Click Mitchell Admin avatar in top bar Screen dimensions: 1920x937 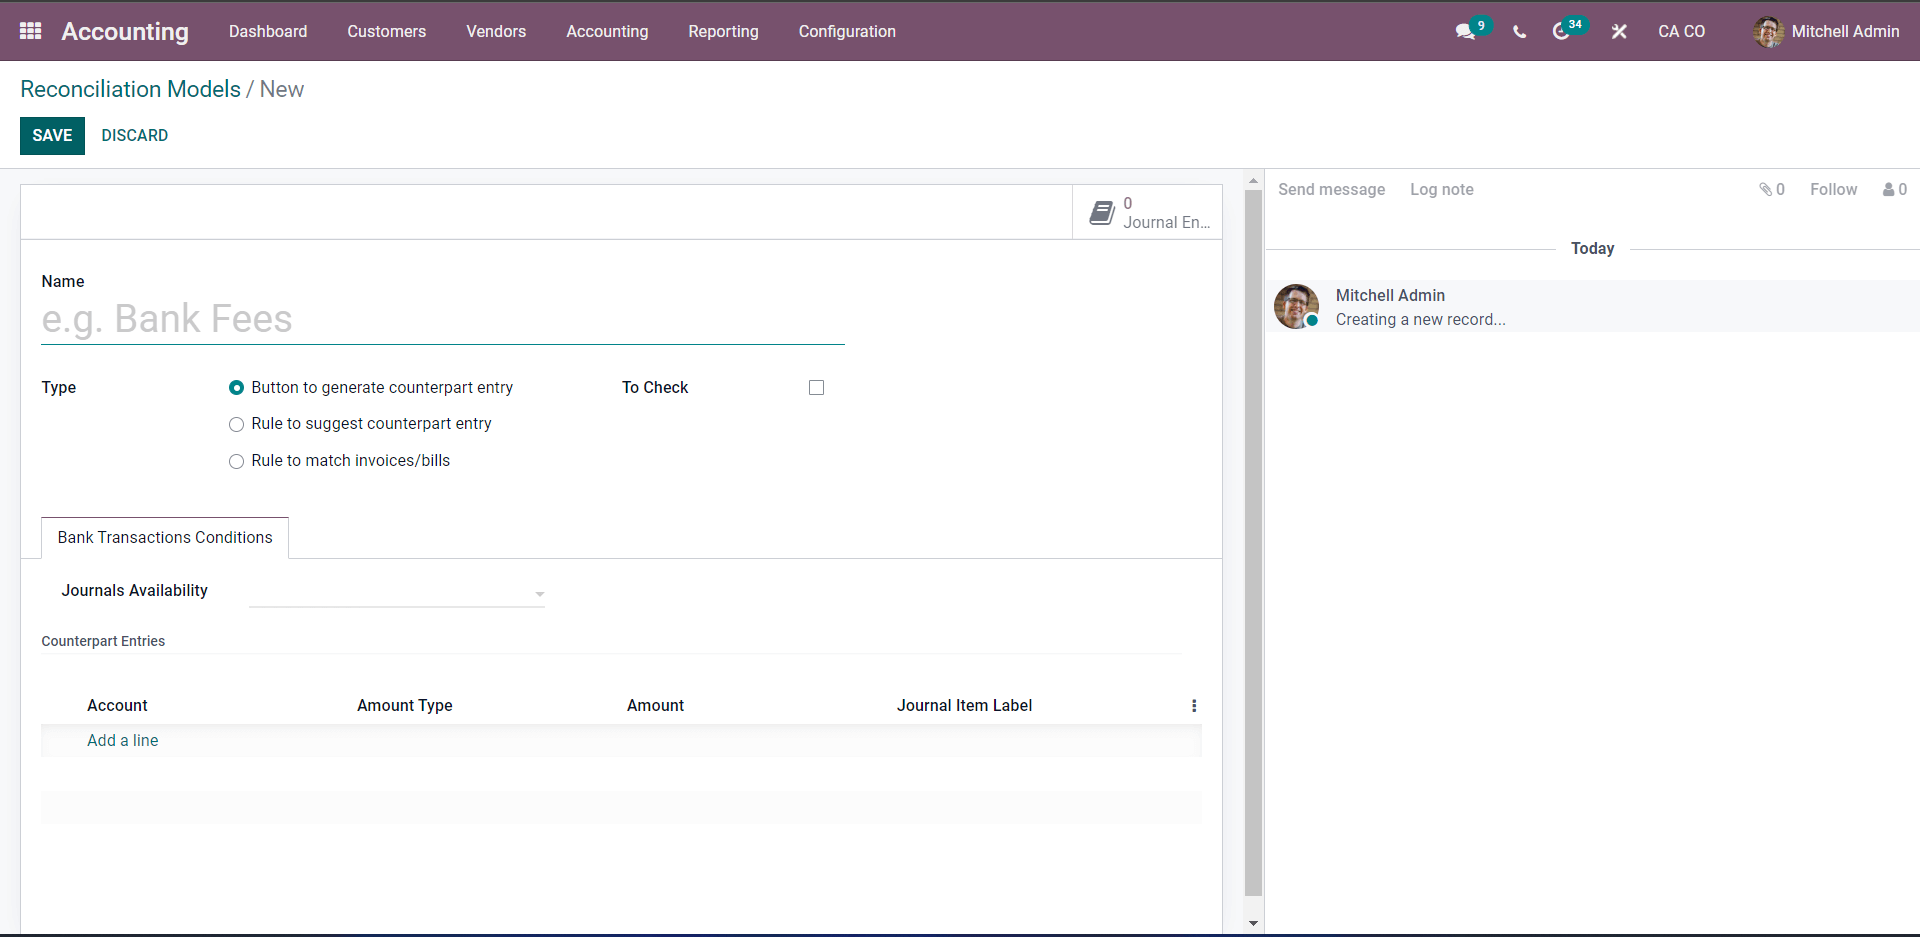[1768, 32]
